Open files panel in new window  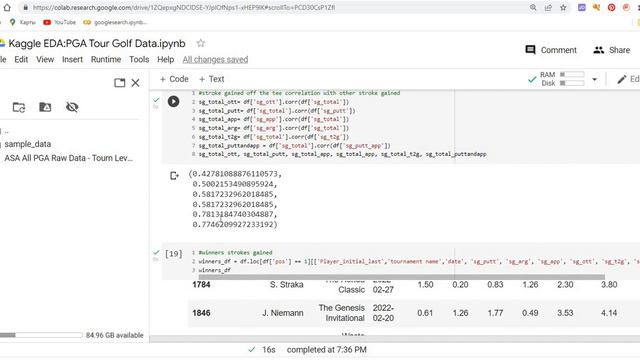(x=120, y=83)
